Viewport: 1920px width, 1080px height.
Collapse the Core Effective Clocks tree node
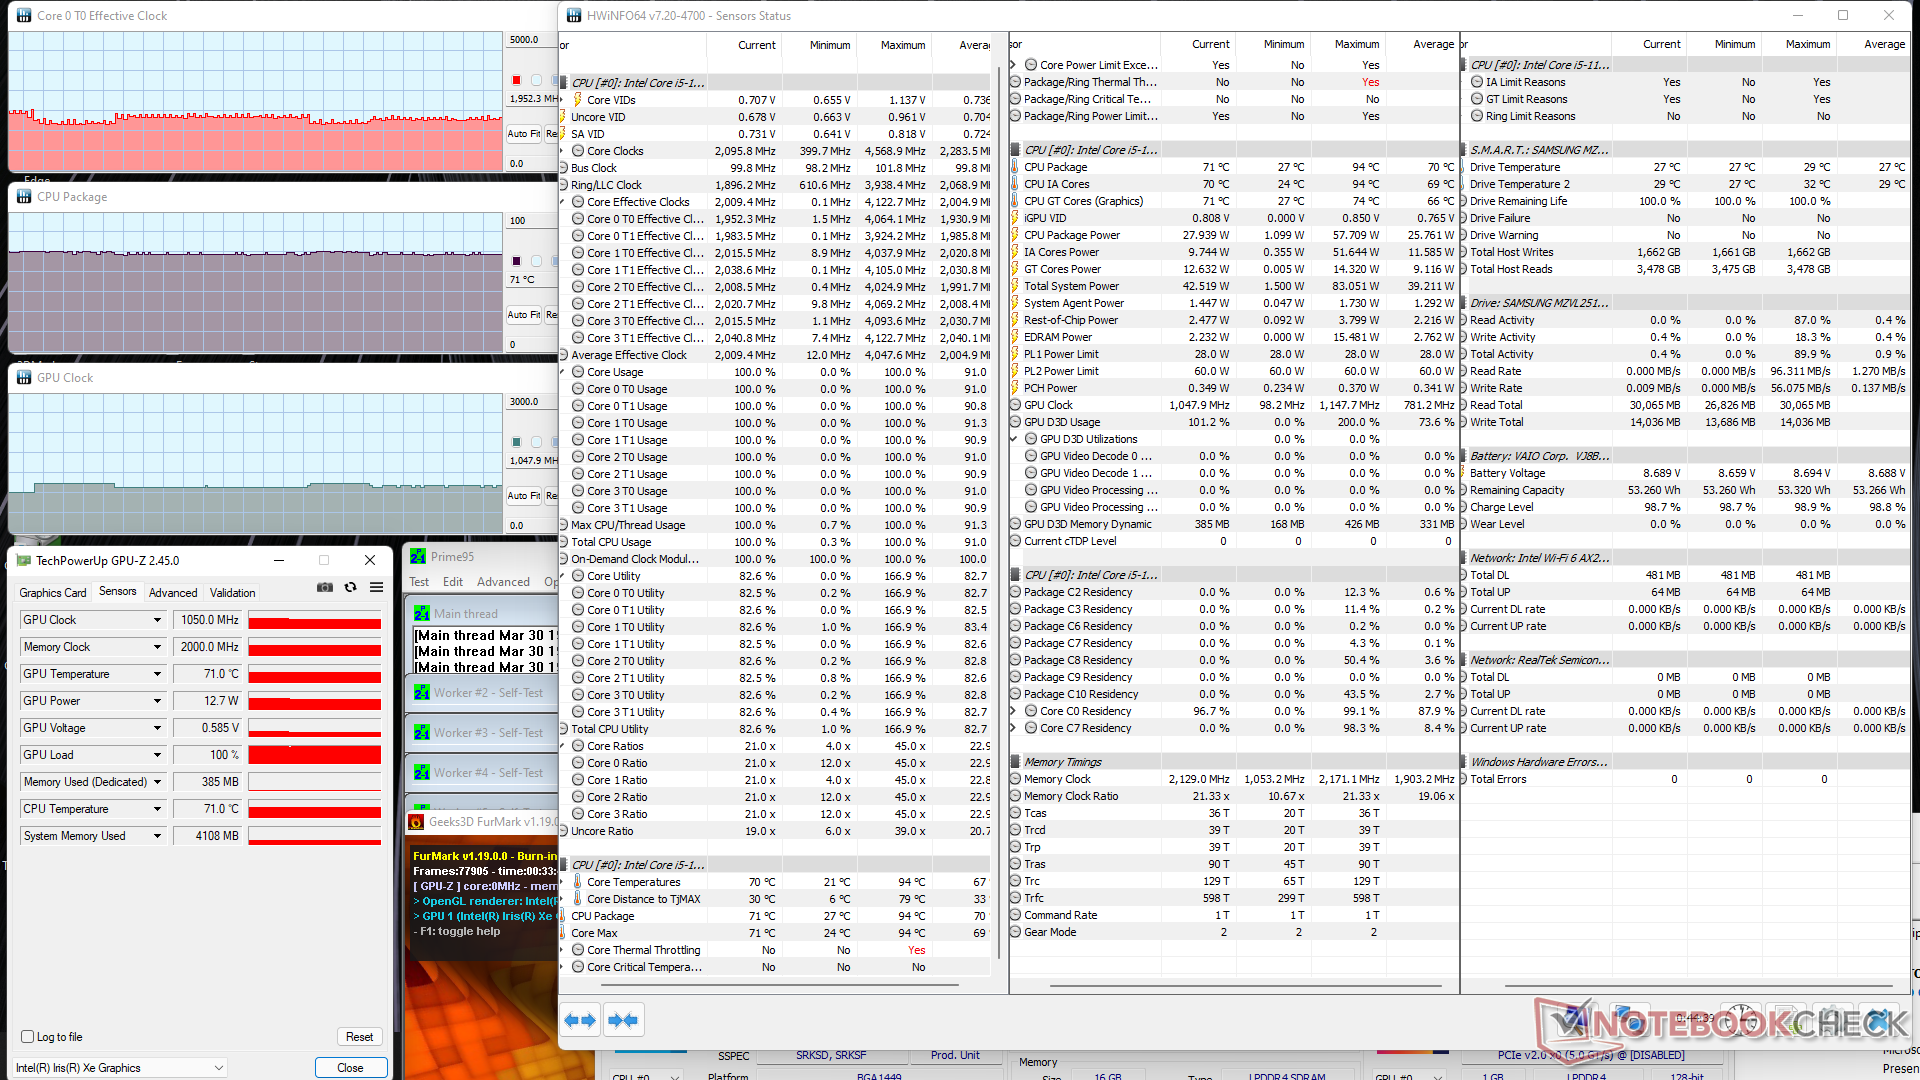(563, 202)
